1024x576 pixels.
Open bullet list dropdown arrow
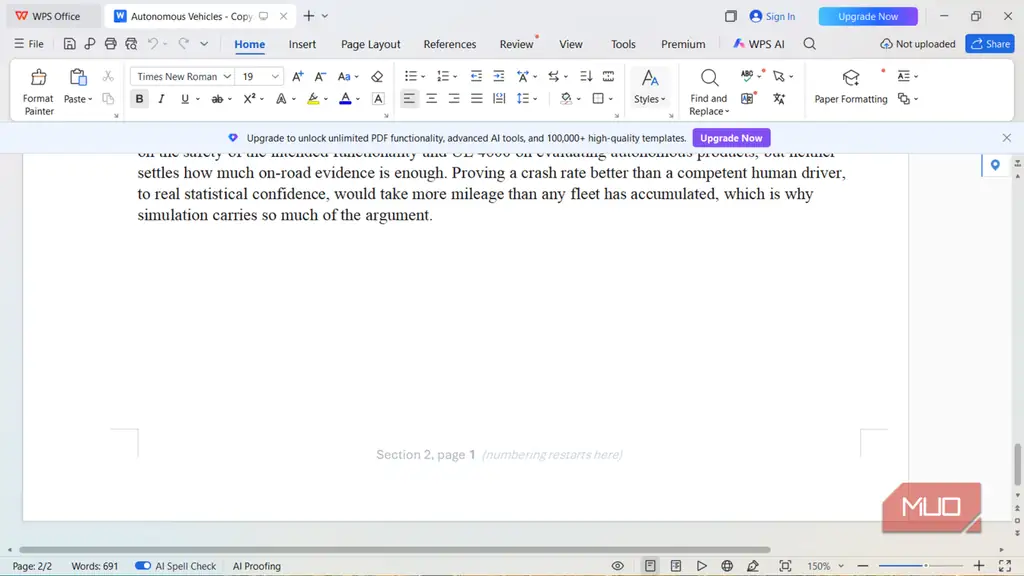(423, 77)
